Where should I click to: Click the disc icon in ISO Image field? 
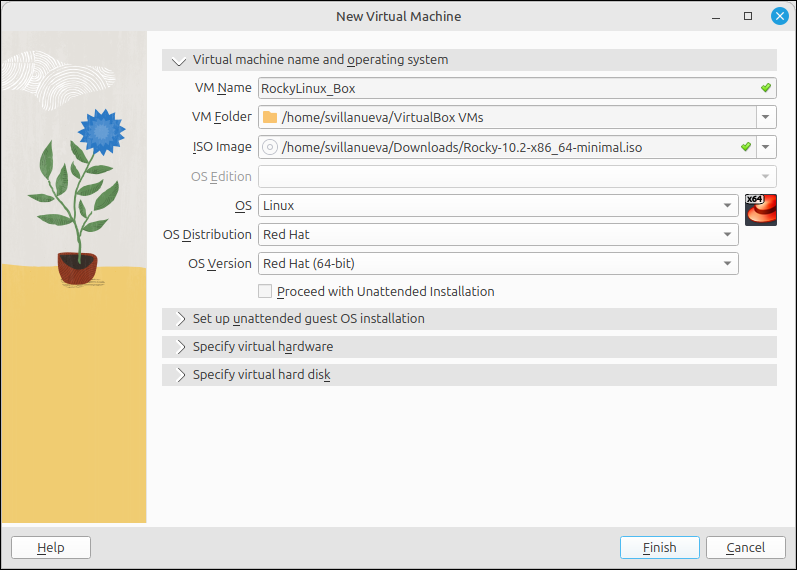point(270,147)
